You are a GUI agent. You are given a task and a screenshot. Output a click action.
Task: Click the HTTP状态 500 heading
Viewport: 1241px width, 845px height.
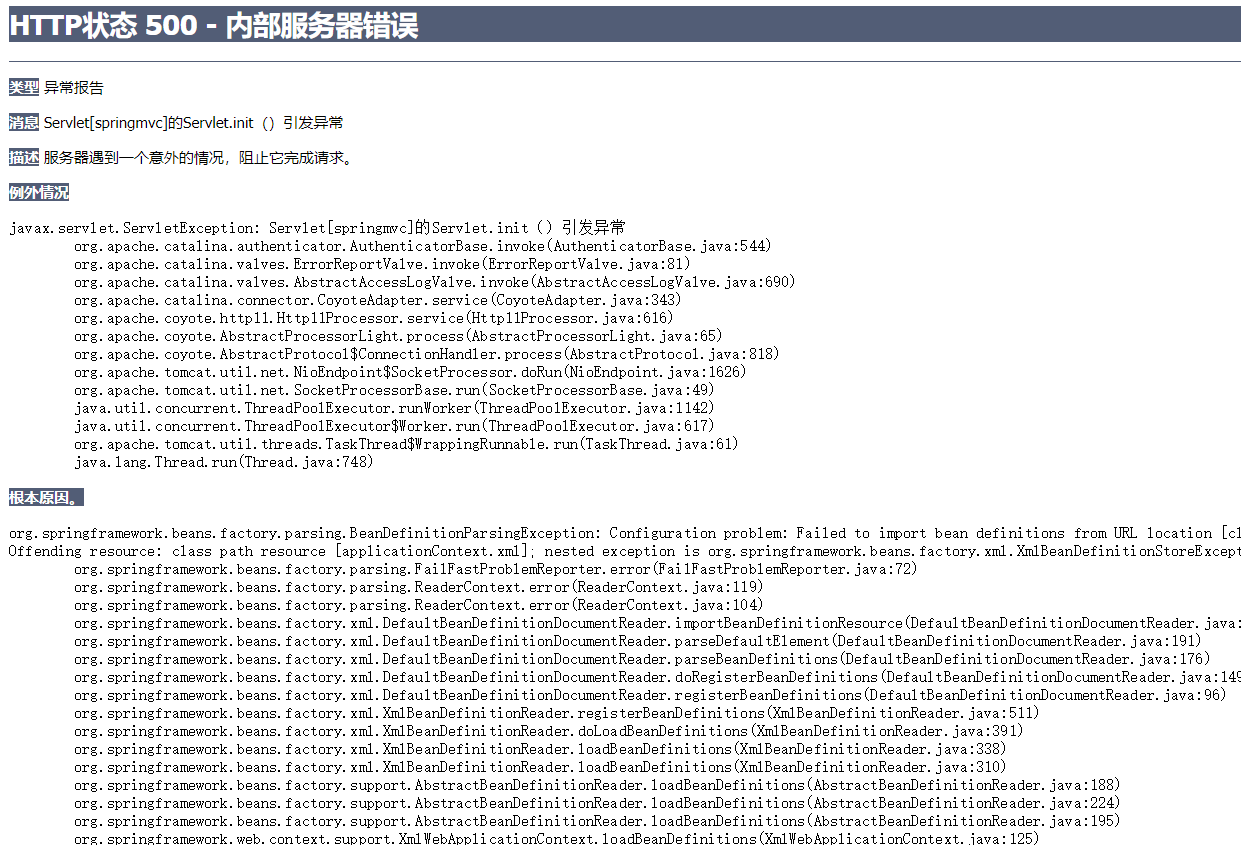(x=213, y=25)
